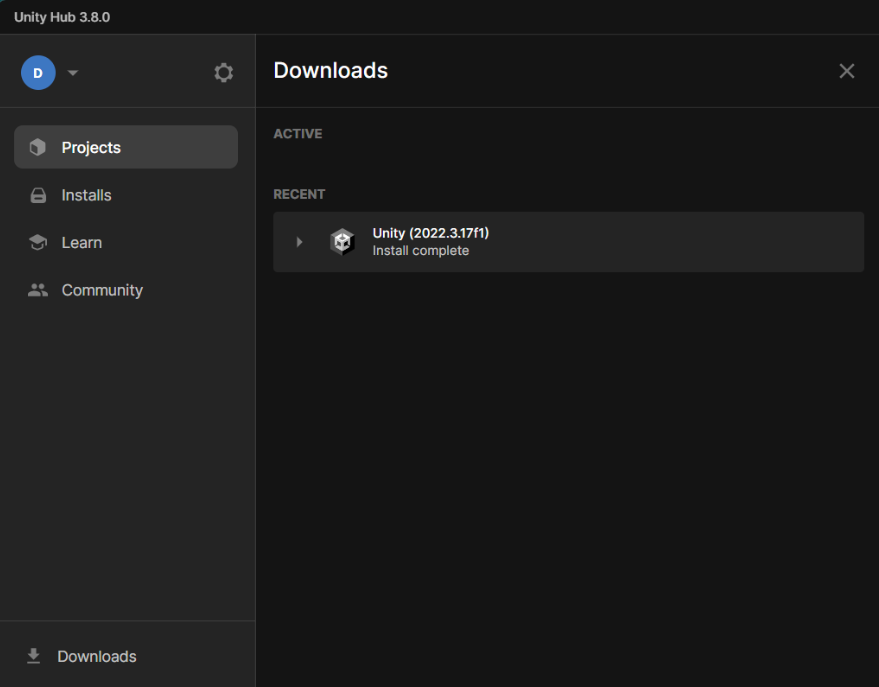
Task: Select the Projects label in the sidebar
Action: click(x=91, y=147)
